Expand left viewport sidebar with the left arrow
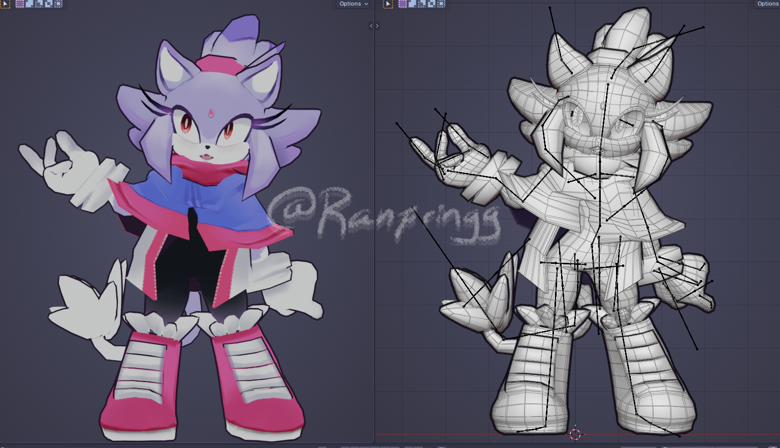The width and height of the screenshot is (780, 448). click(371, 26)
